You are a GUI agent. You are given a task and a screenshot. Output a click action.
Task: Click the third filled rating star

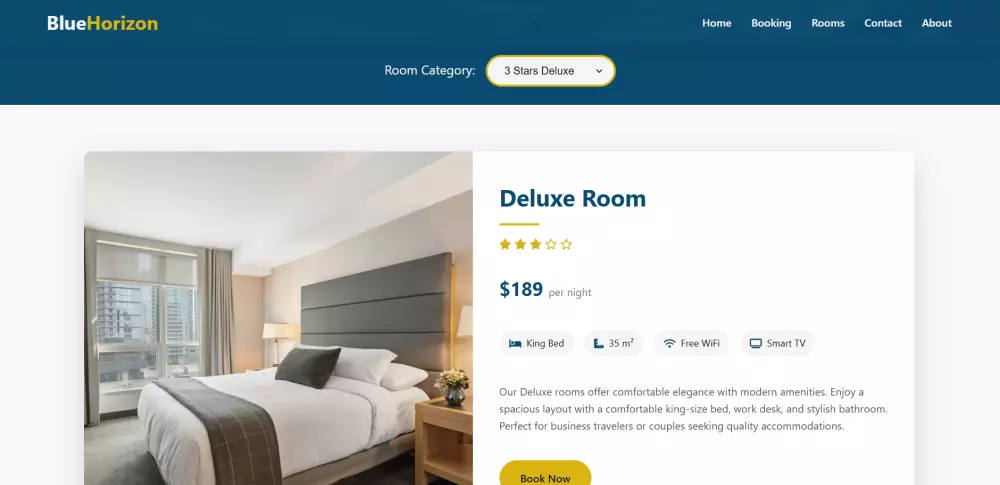(536, 244)
